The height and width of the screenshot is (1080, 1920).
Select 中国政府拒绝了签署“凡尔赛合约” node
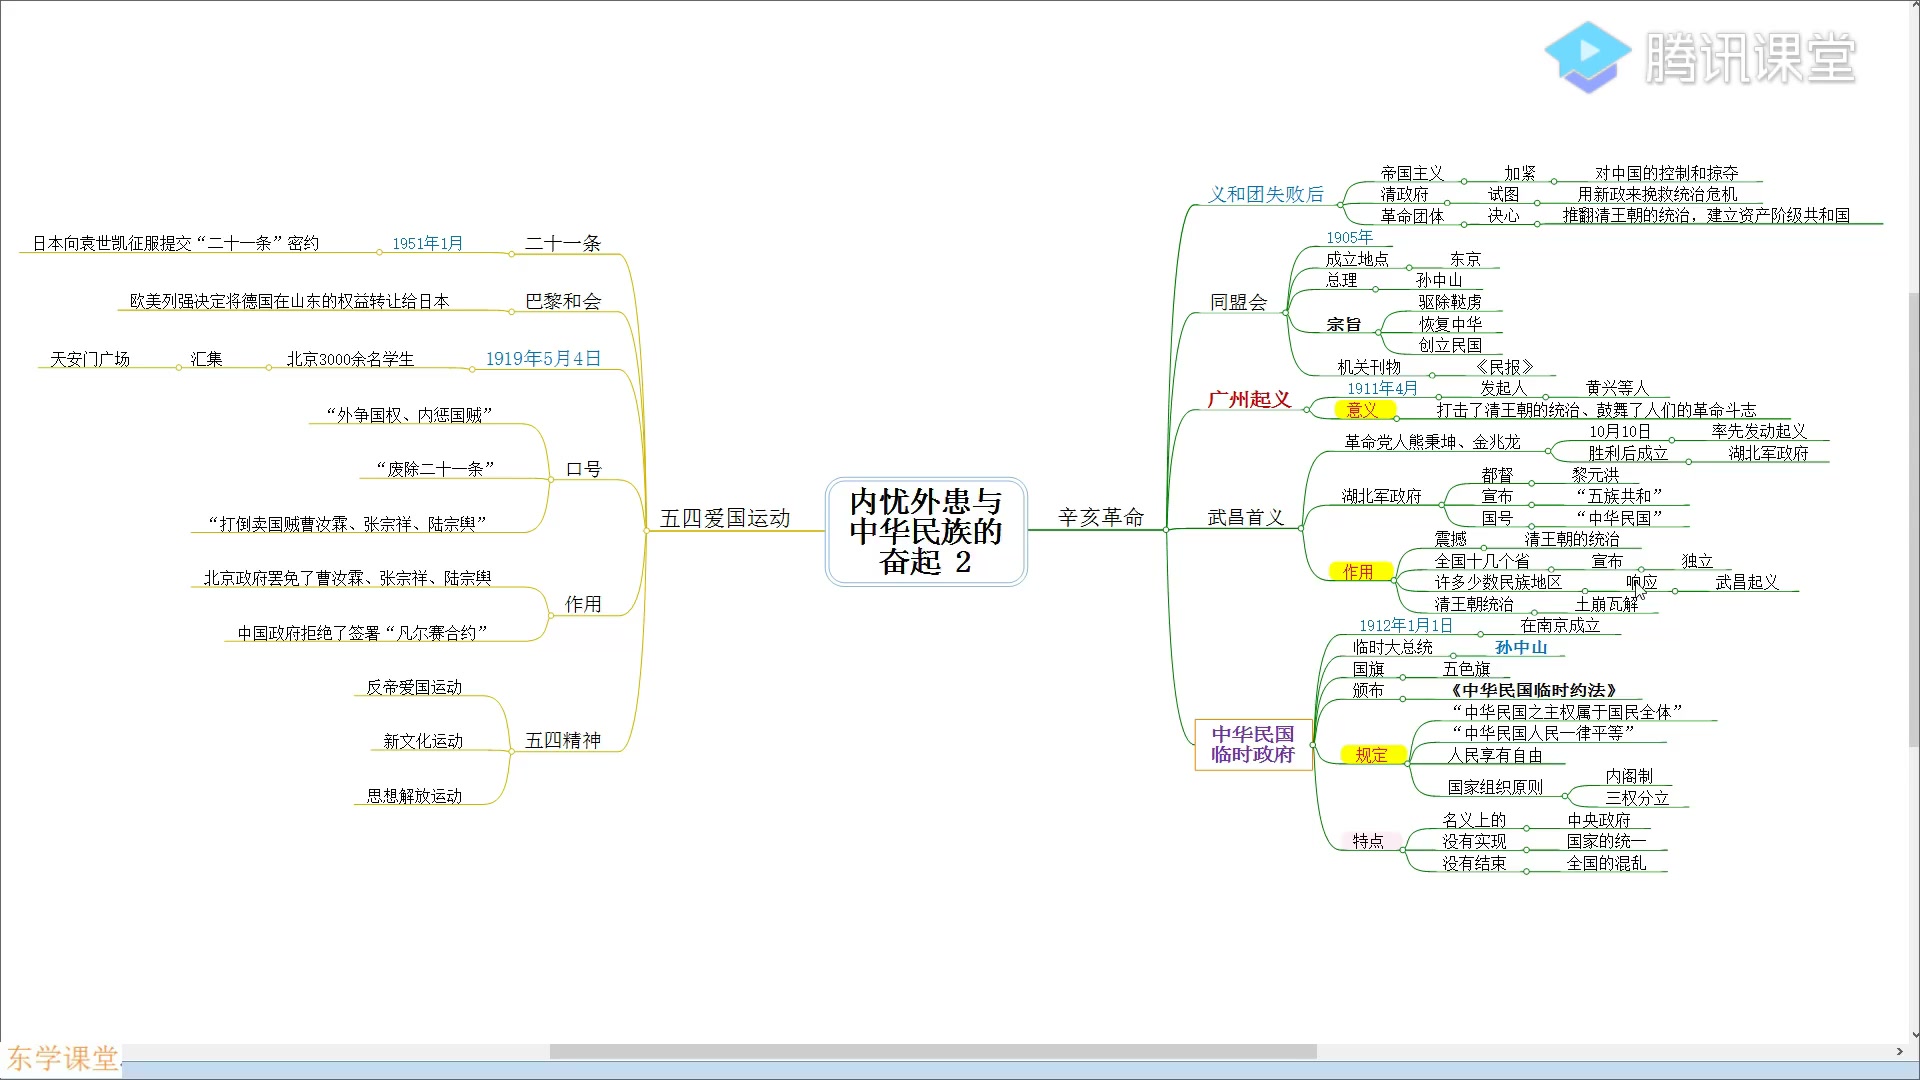click(362, 632)
